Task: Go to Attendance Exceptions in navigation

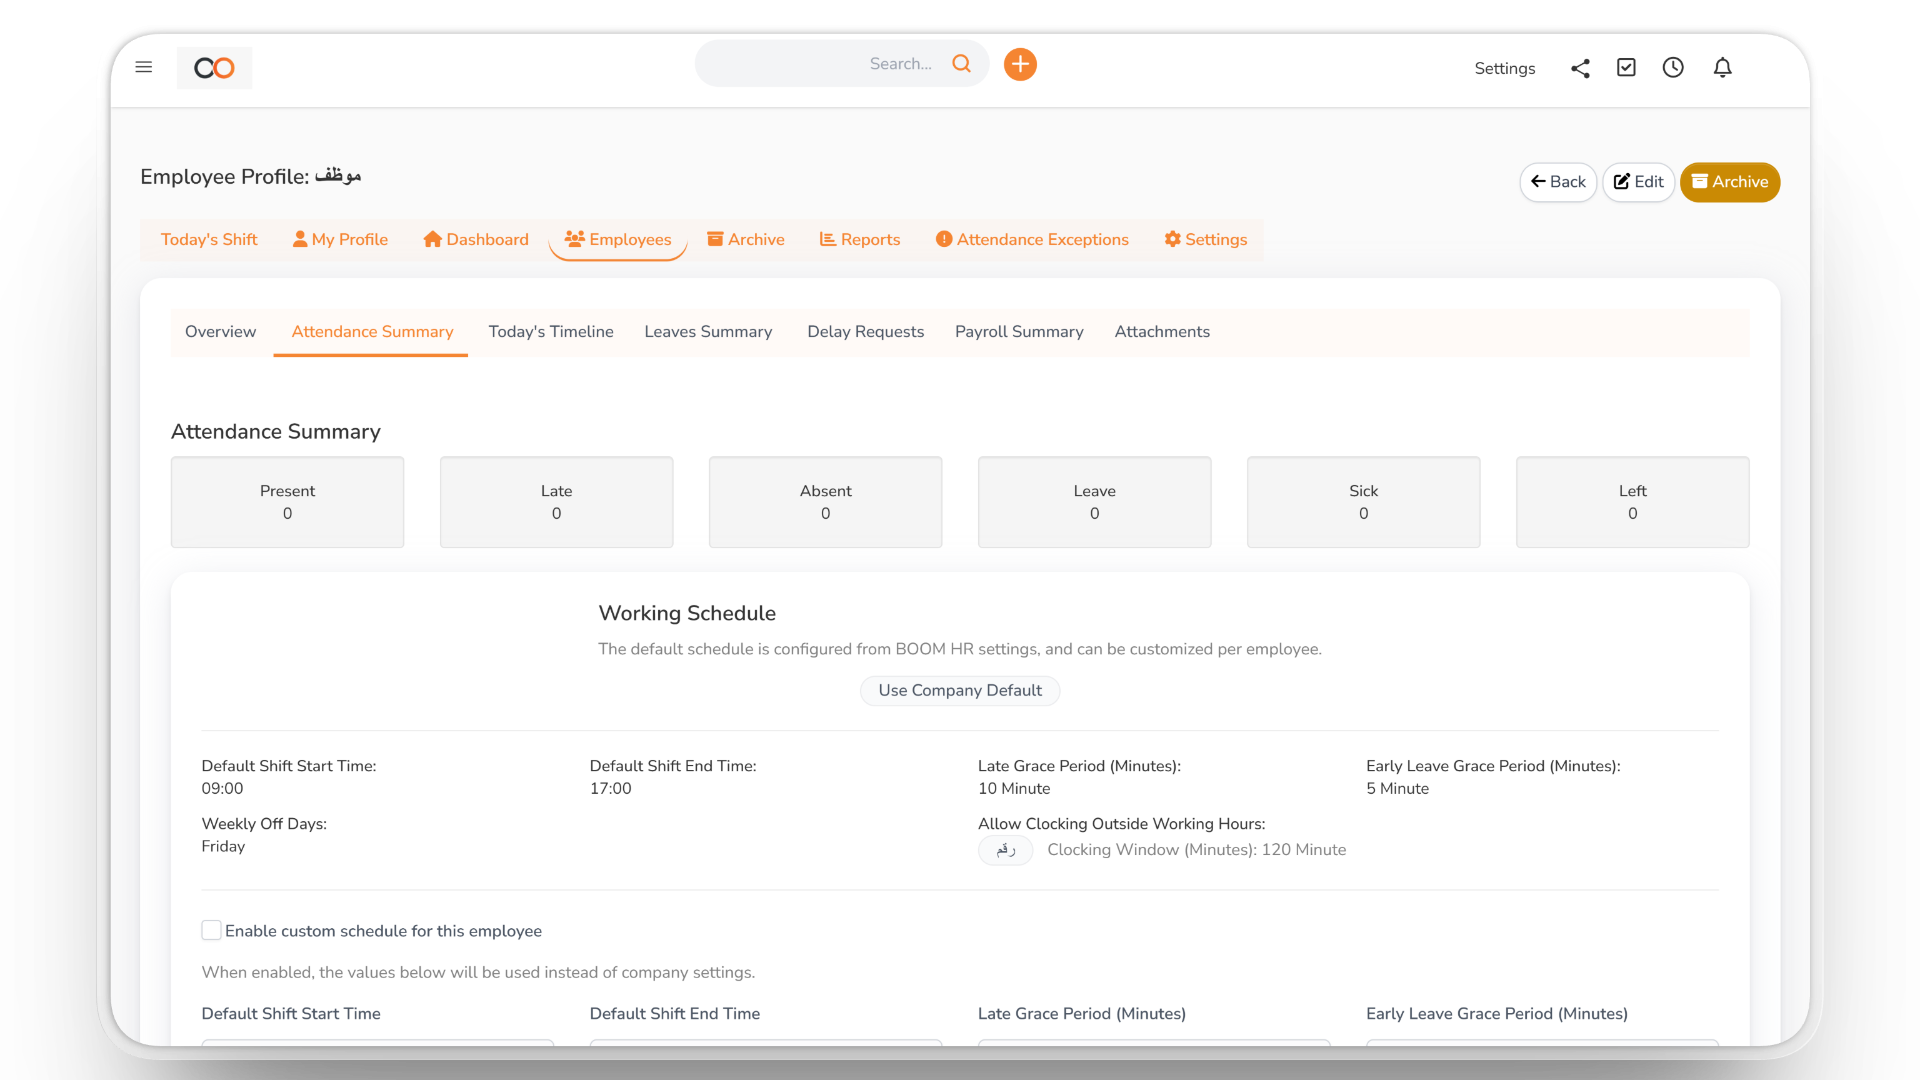Action: click(x=1032, y=240)
